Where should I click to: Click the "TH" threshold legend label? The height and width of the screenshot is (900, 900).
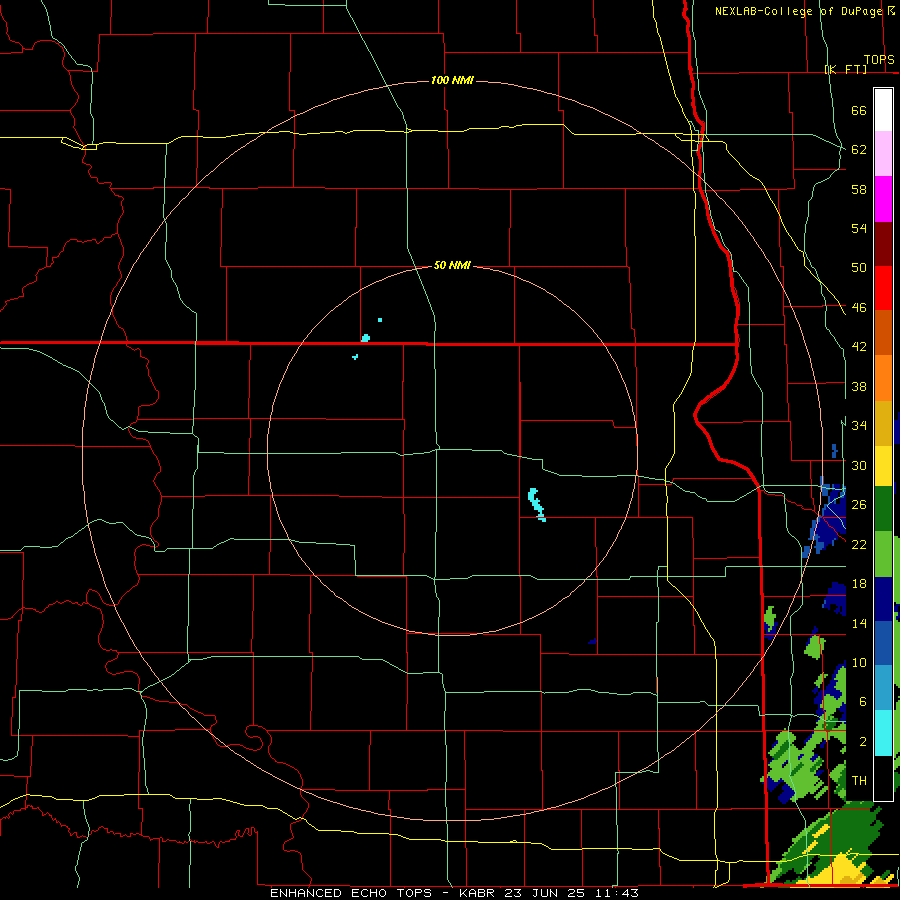[x=859, y=781]
